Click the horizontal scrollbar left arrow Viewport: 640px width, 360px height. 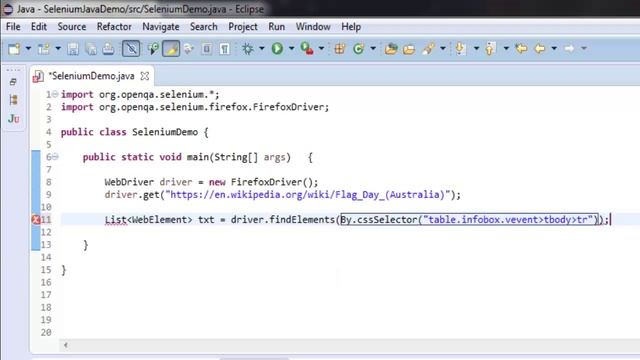click(65, 345)
